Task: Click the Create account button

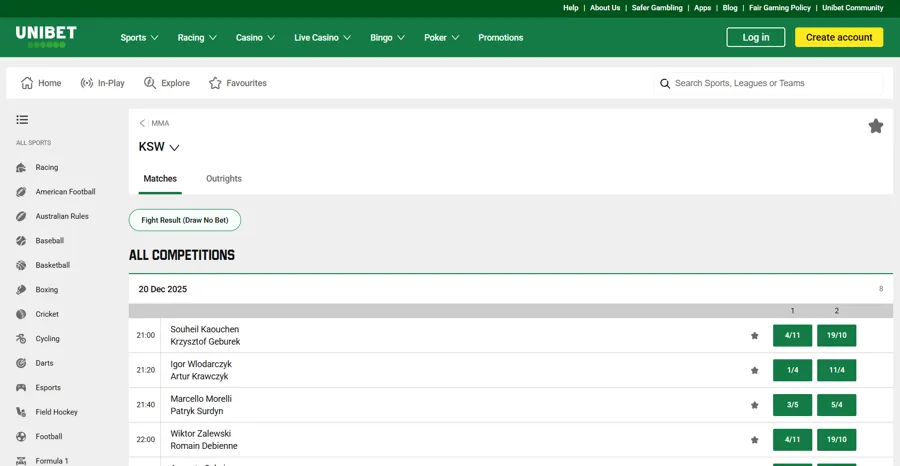Action: [x=839, y=37]
